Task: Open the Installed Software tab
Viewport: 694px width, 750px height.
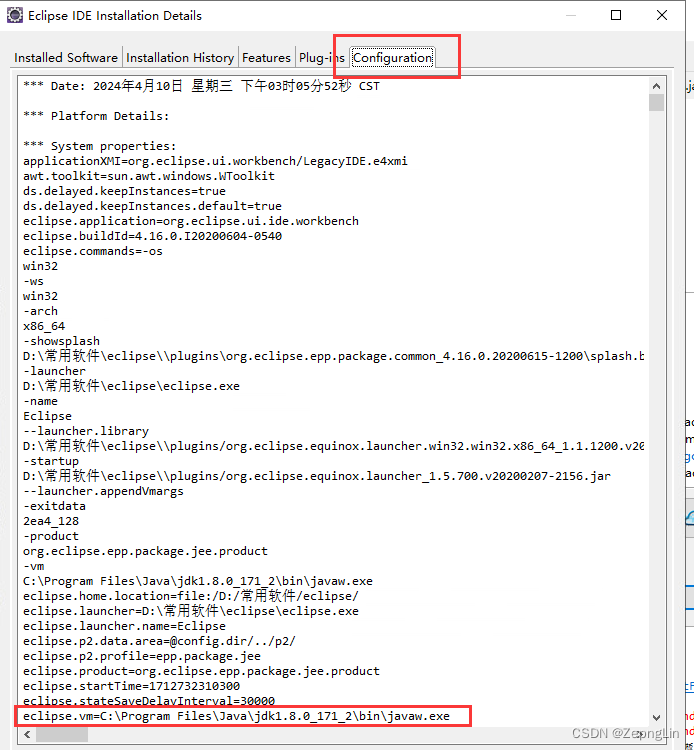Action: coord(66,58)
